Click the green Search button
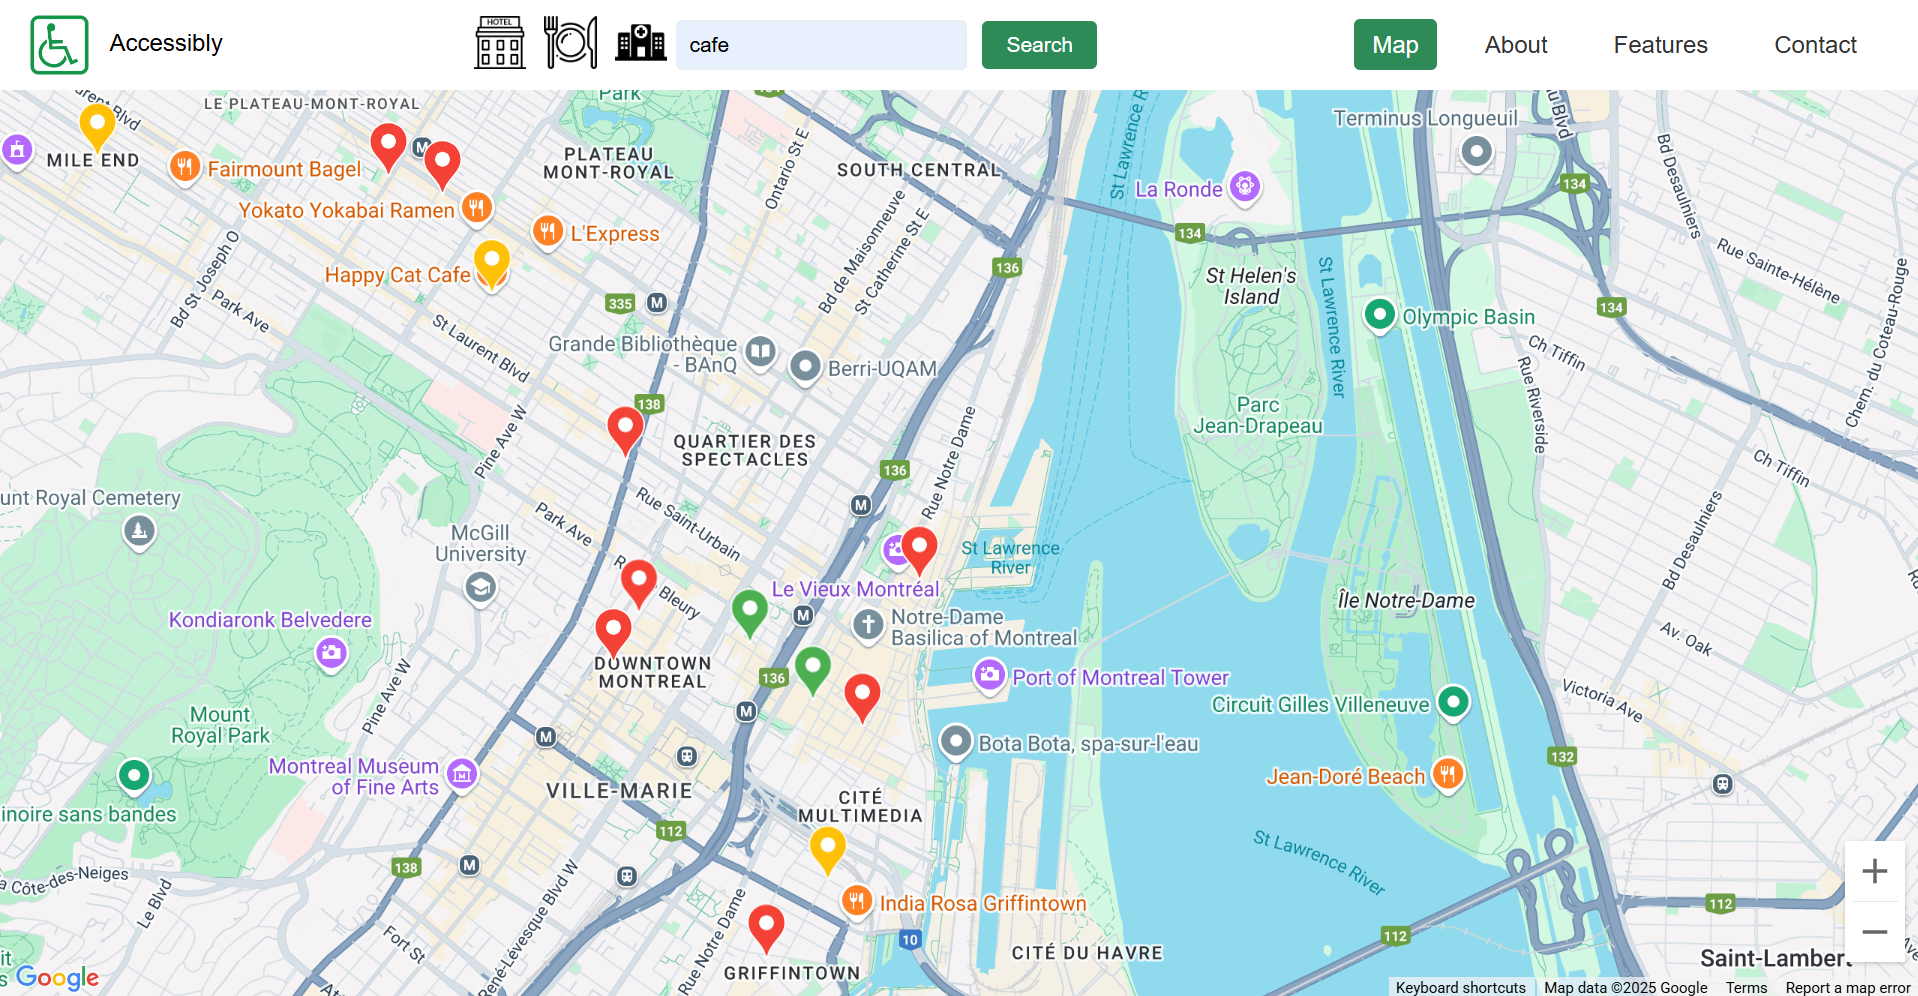Viewport: 1918px width, 996px height. pyautogui.click(x=1039, y=45)
